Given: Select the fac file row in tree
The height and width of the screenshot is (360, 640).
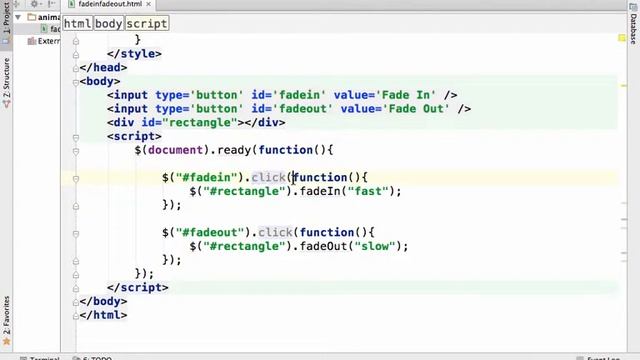Looking at the screenshot, I should [37, 29].
